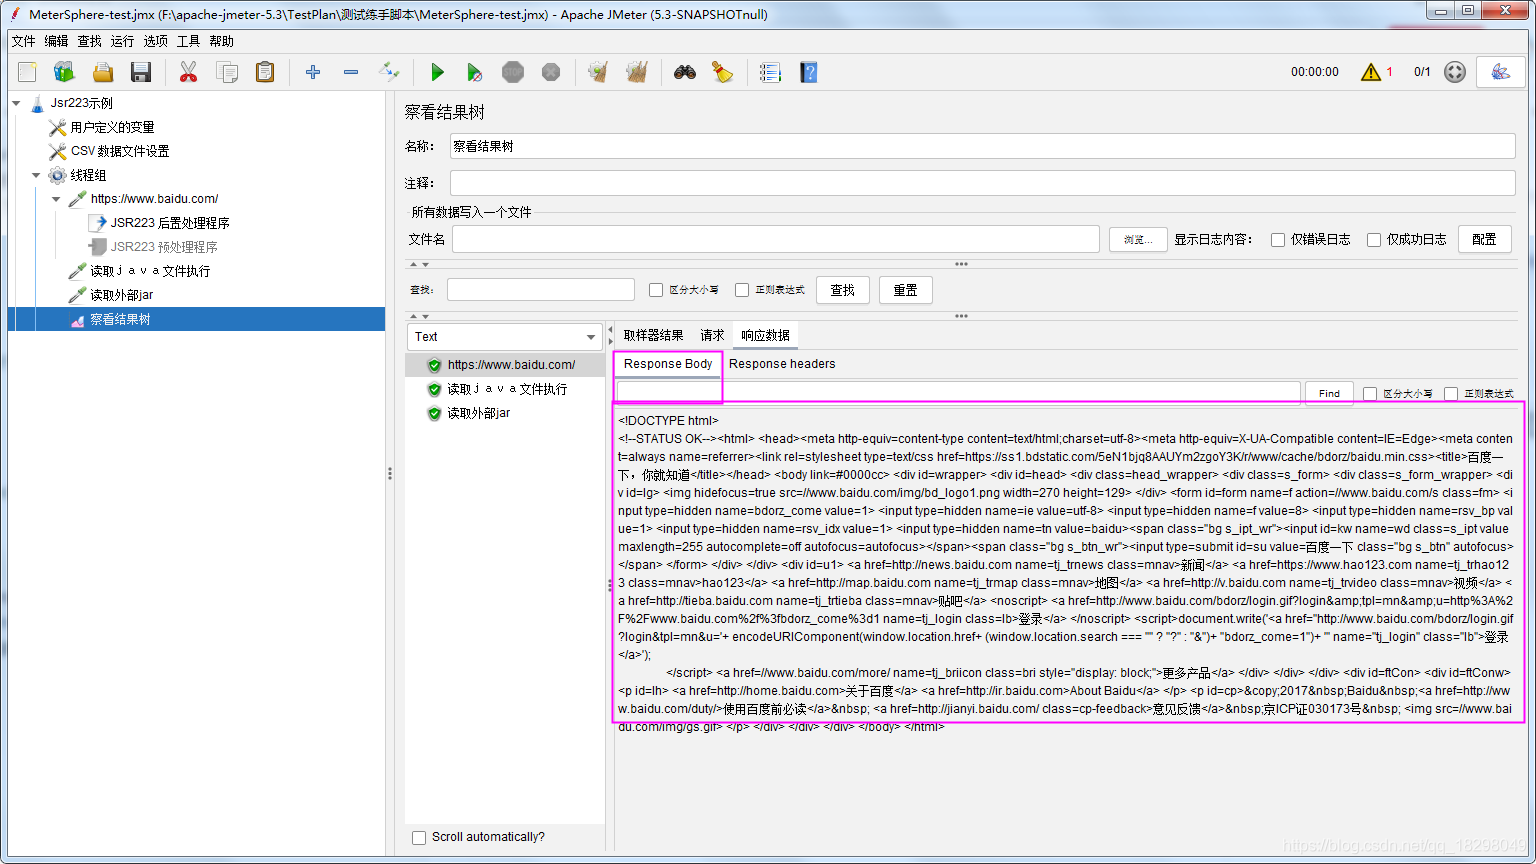Open the Templates toolbar icon
This screenshot has height=864, width=1536.
tap(65, 72)
